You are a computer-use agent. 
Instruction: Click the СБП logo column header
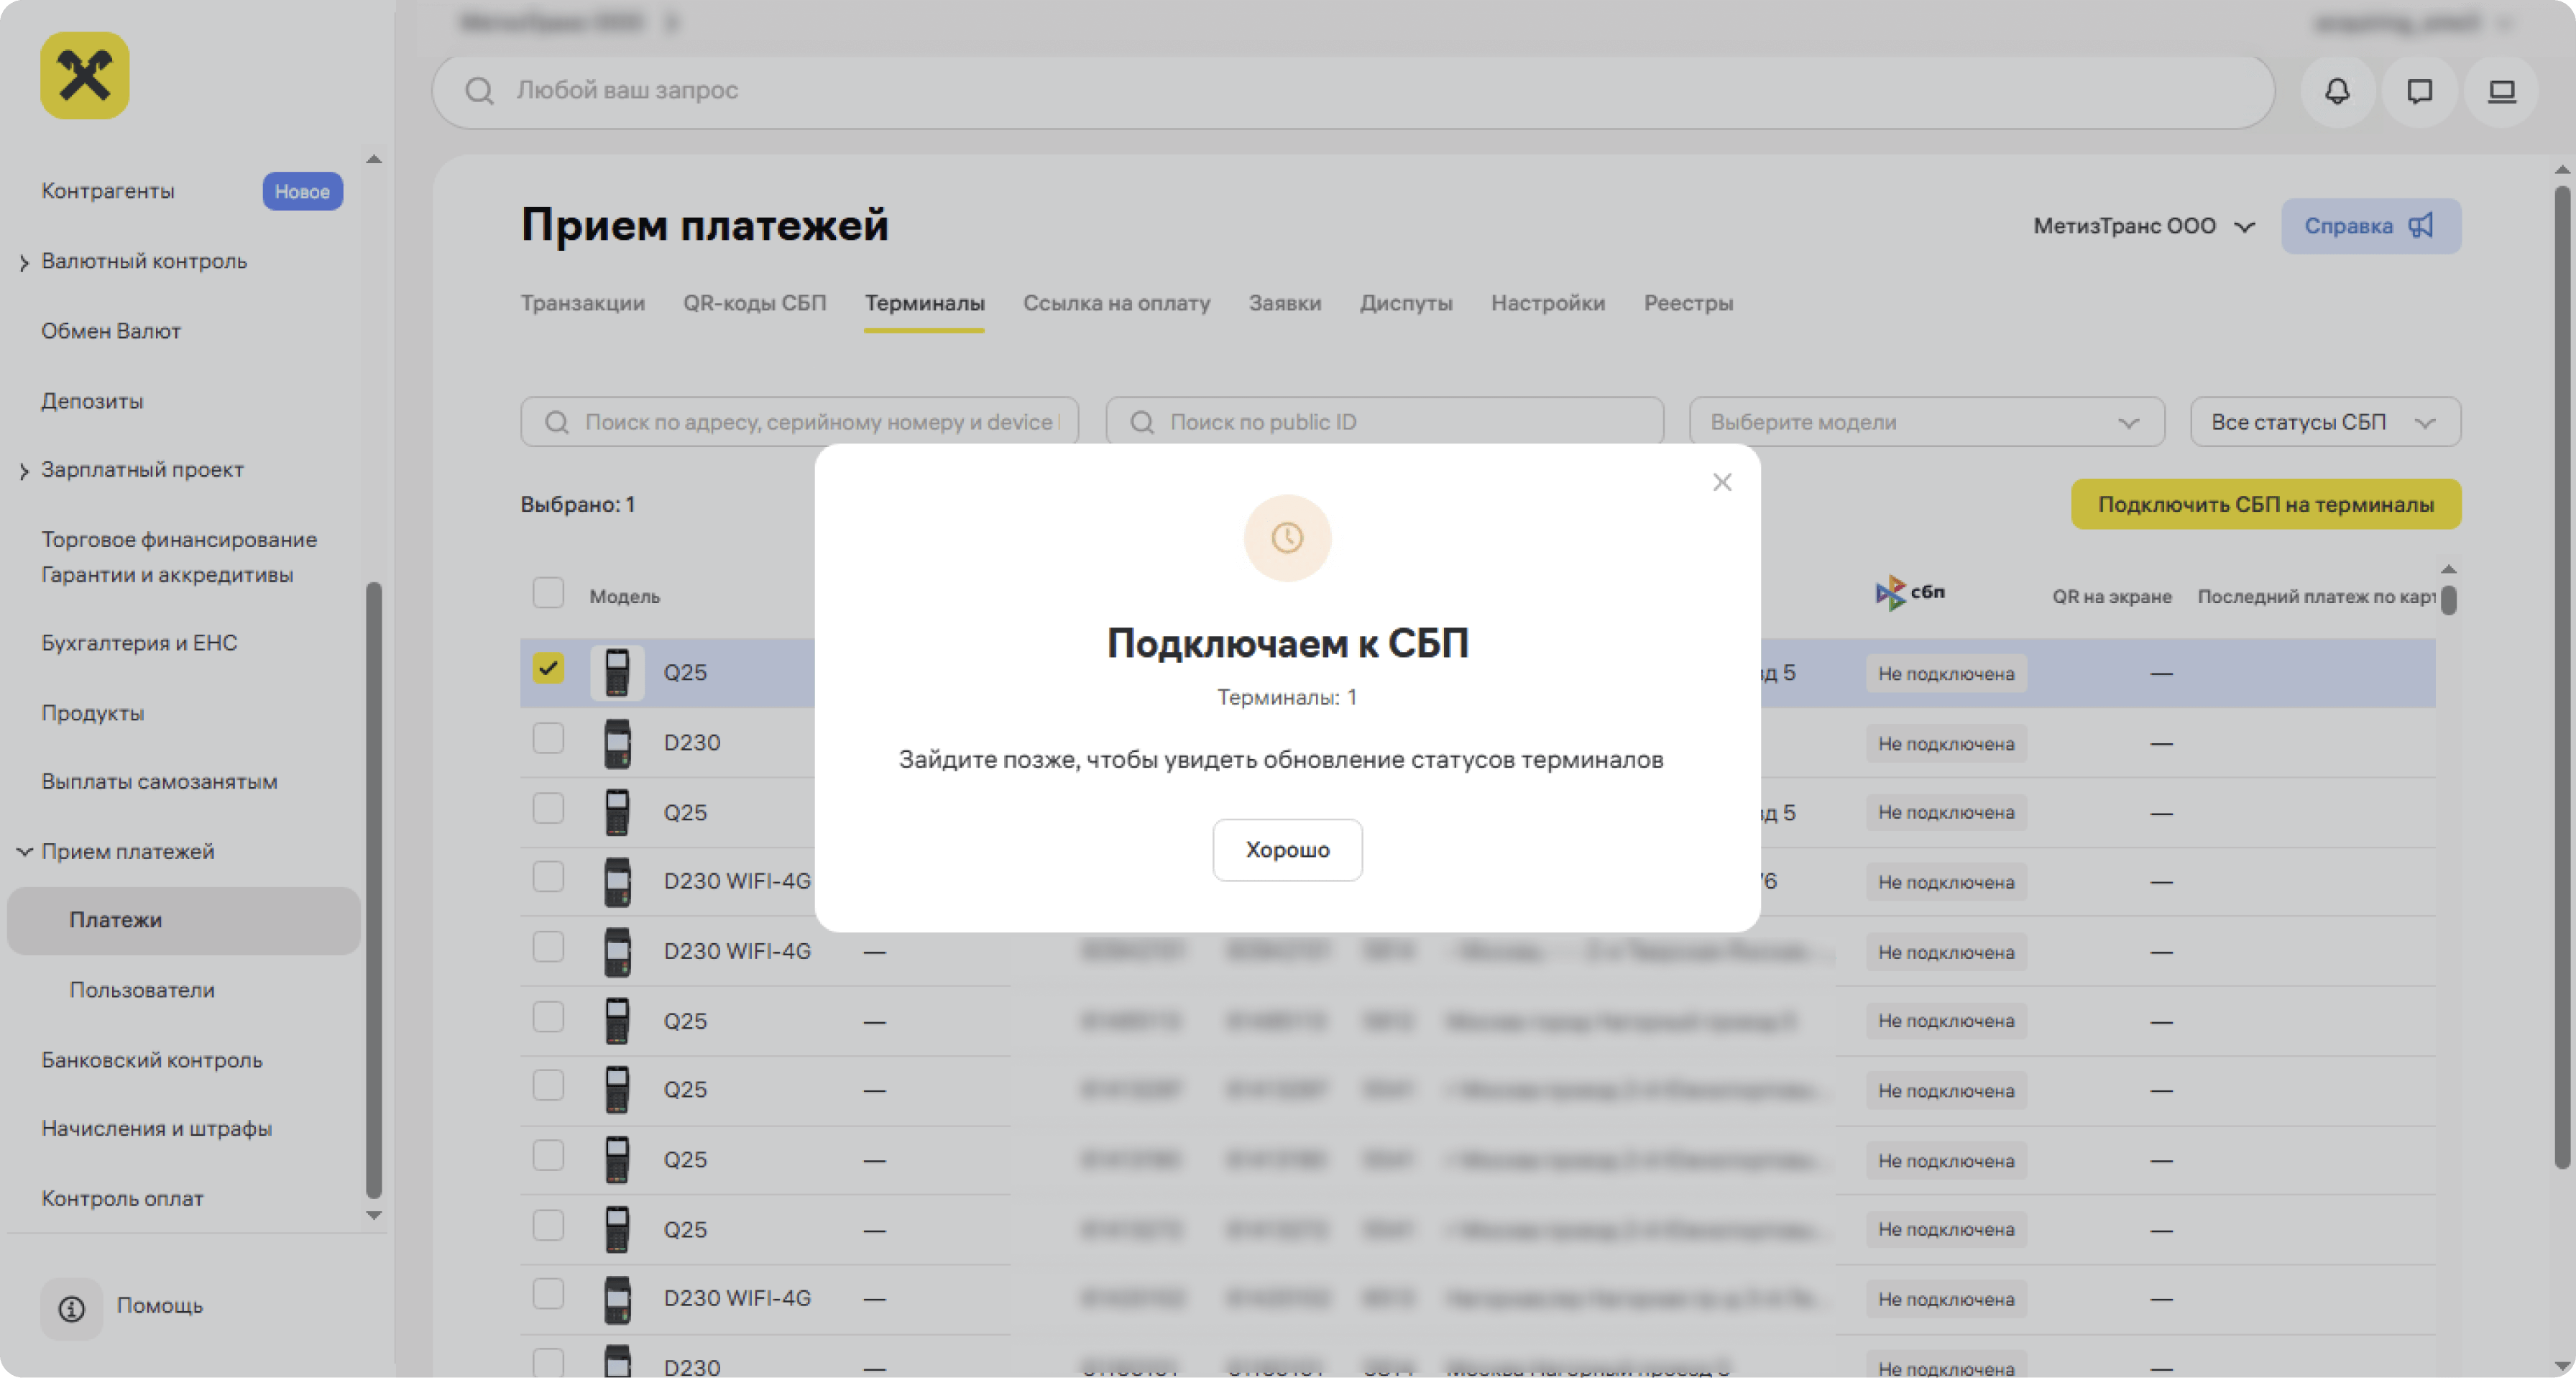1909,593
